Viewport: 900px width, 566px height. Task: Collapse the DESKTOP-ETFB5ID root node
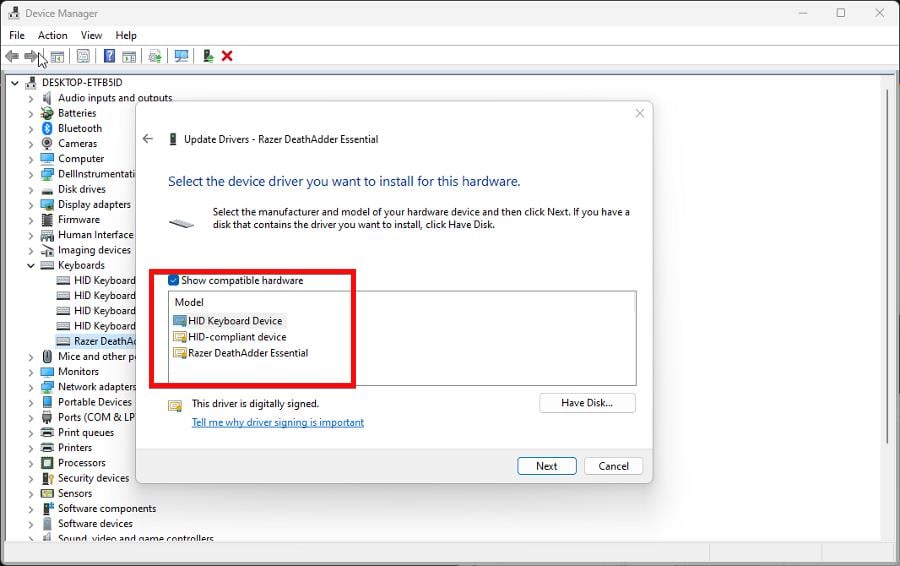pyautogui.click(x=15, y=83)
